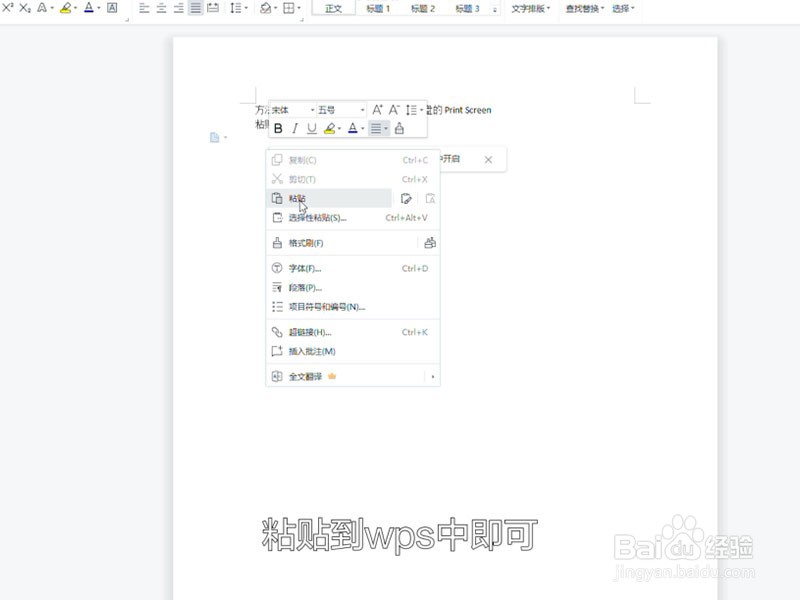800x600 pixels.
Task: Expand the styles gallery
Action: (495, 9)
